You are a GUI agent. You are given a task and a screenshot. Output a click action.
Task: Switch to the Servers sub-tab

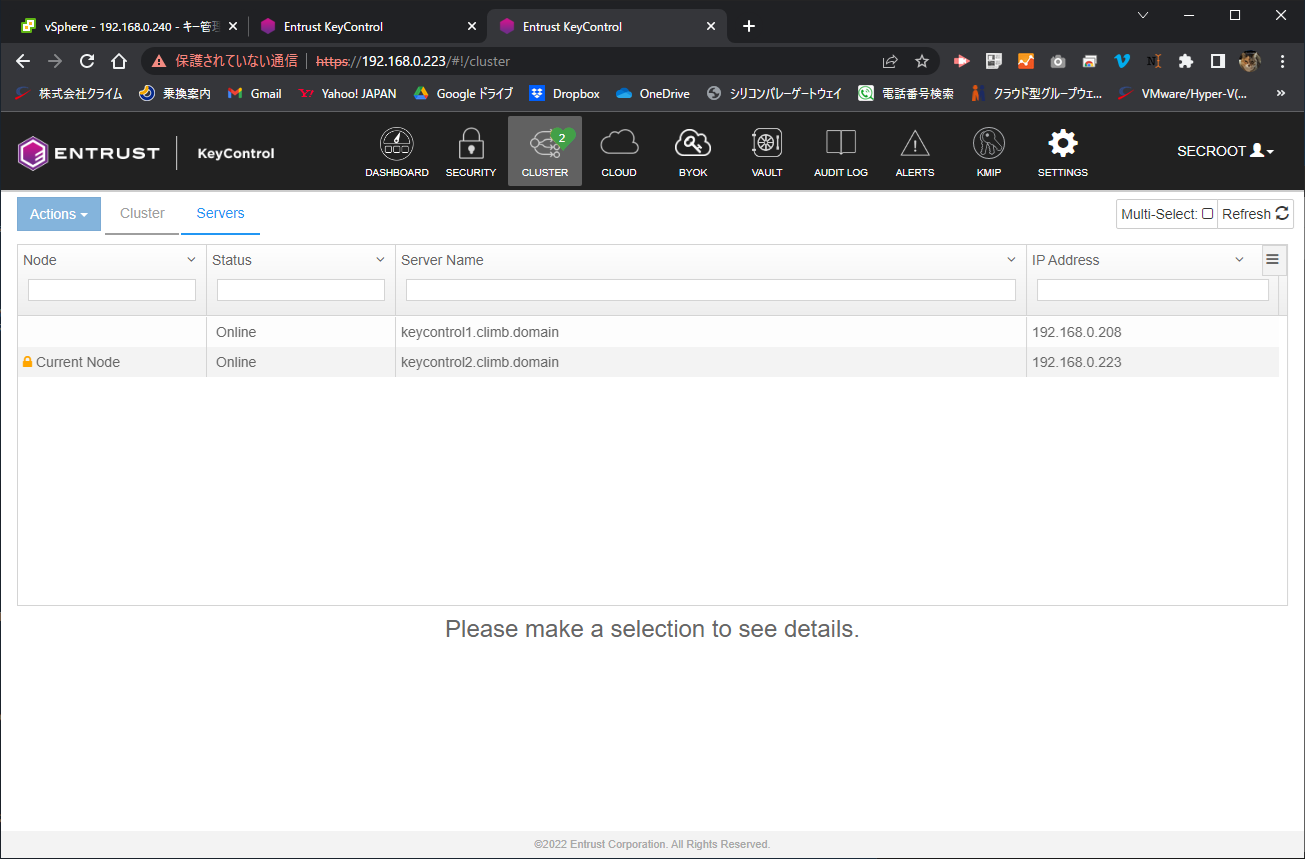tap(220, 213)
